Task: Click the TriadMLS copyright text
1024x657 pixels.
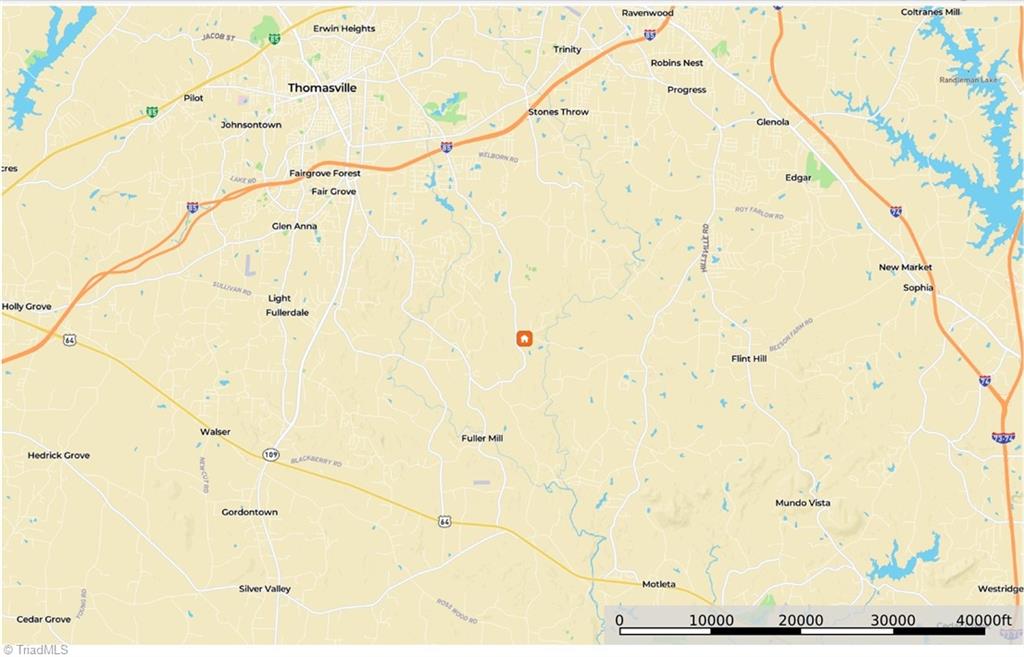Action: click(x=35, y=649)
